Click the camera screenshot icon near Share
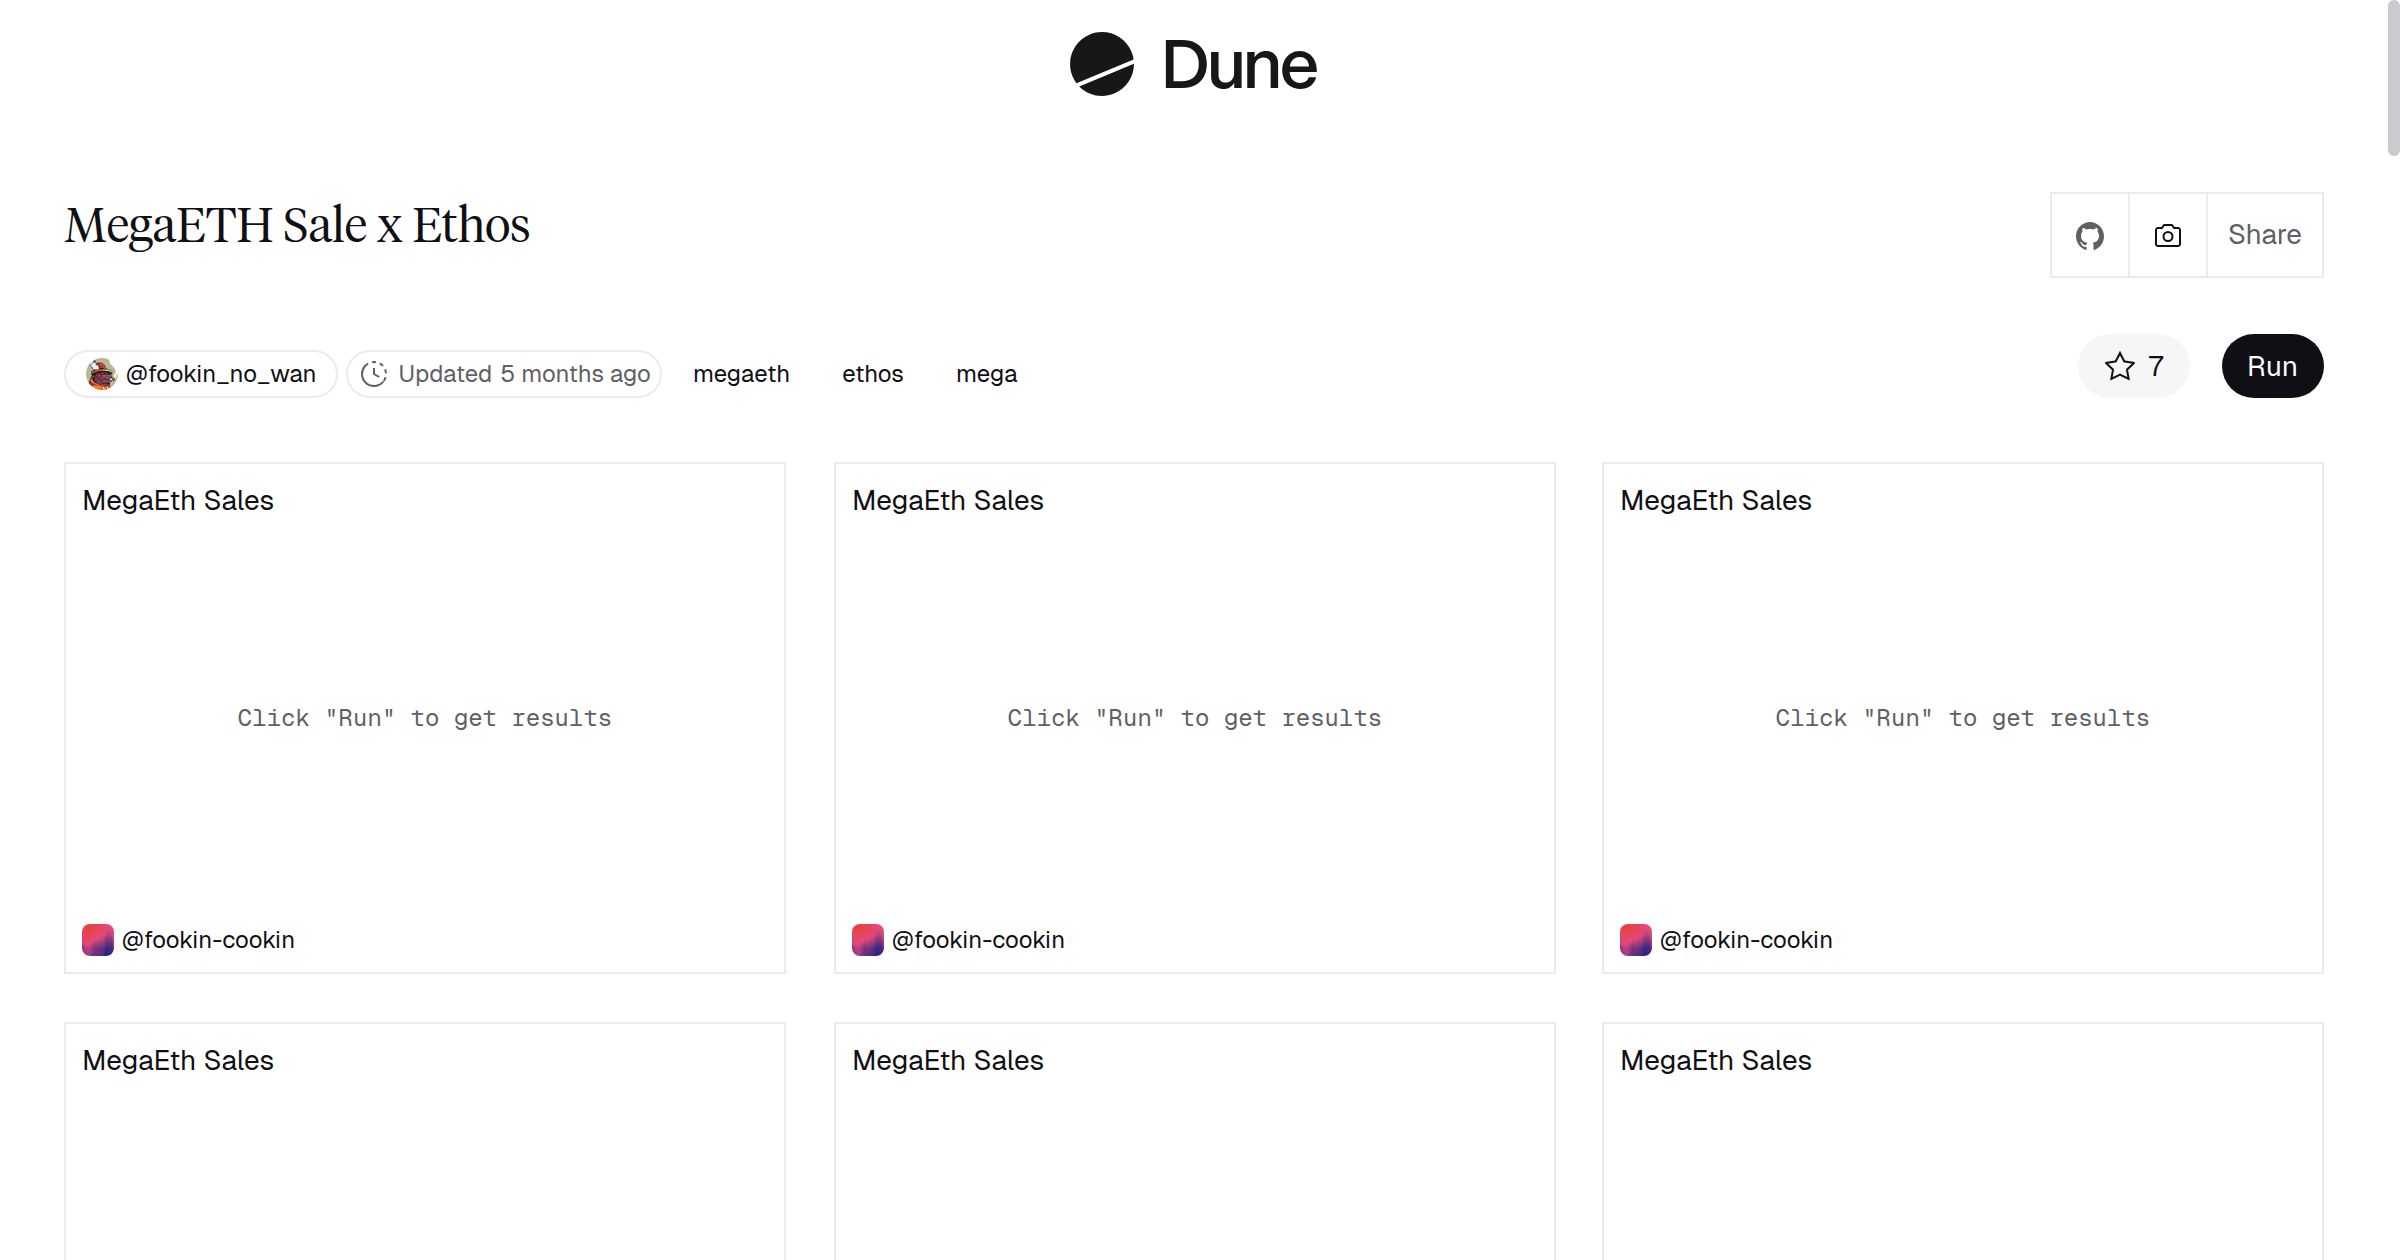The width and height of the screenshot is (2400, 1260). coord(2166,234)
